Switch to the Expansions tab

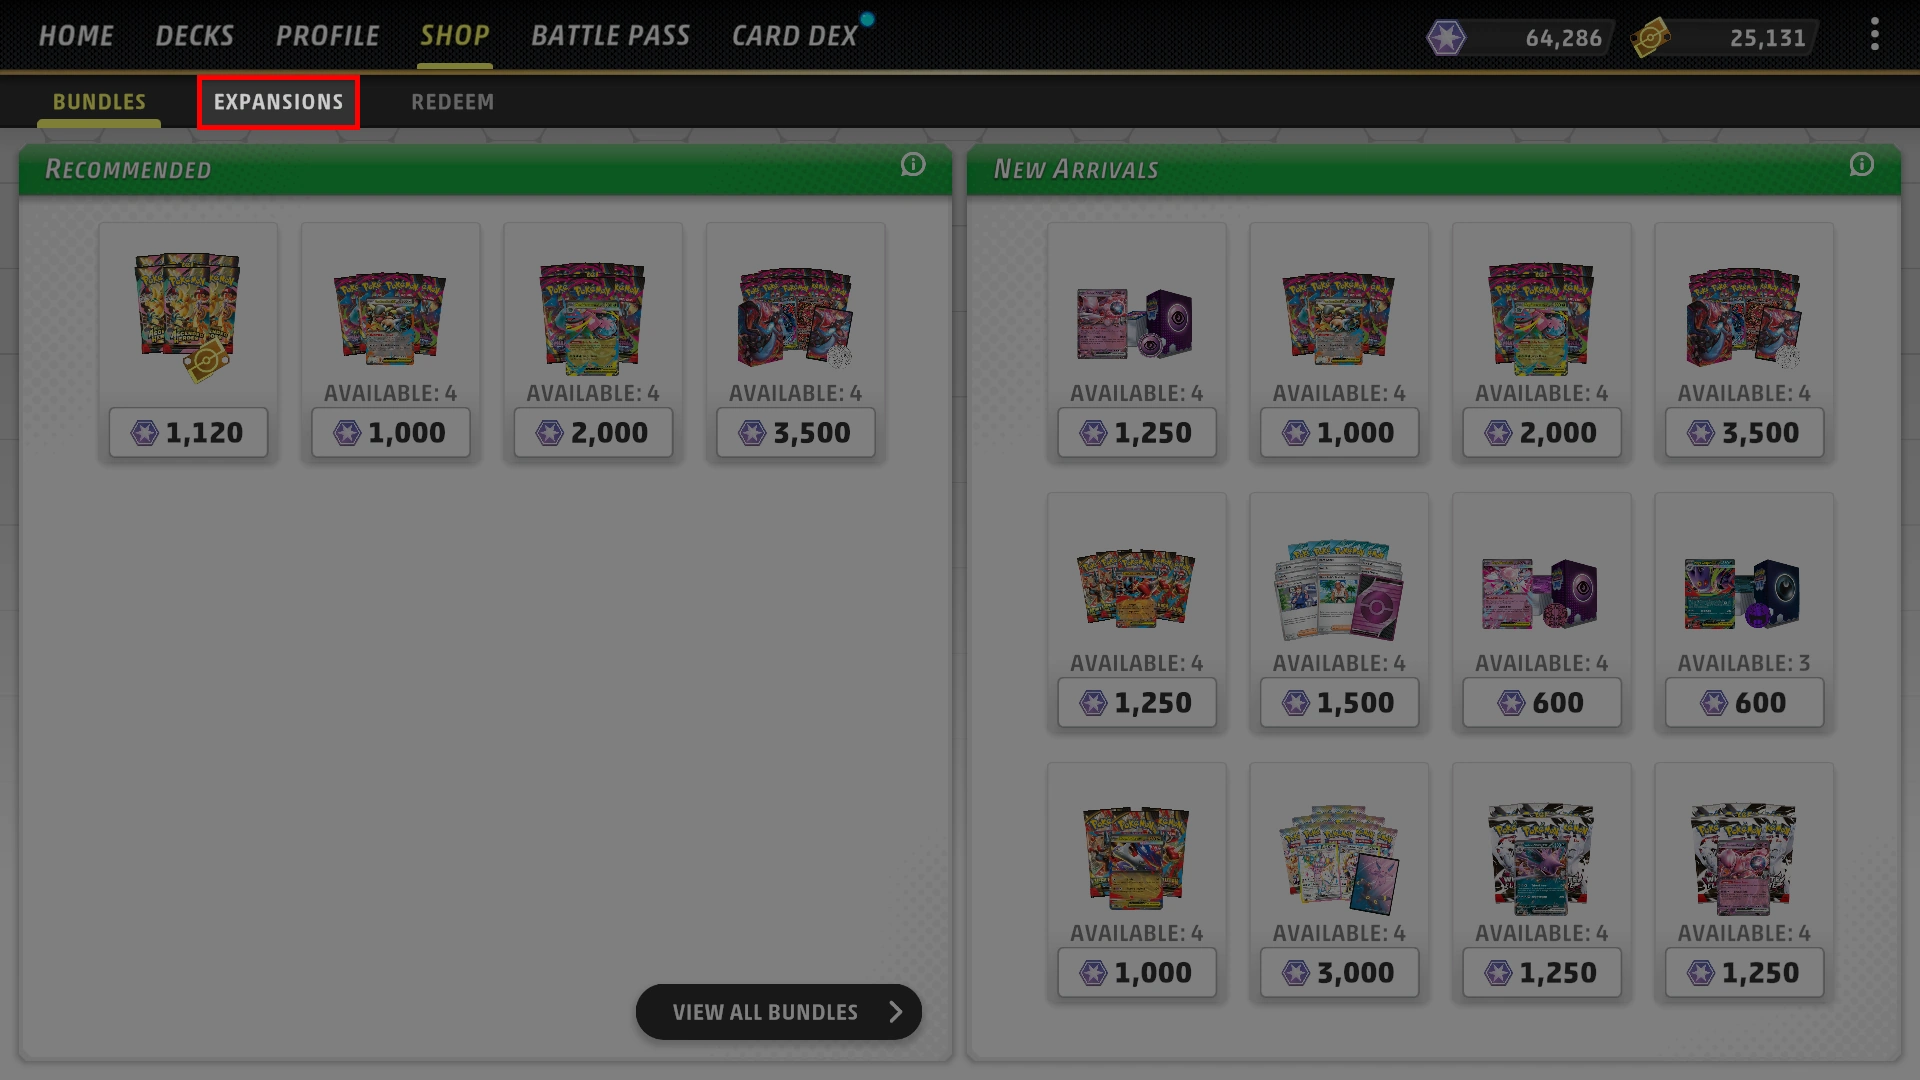click(278, 102)
